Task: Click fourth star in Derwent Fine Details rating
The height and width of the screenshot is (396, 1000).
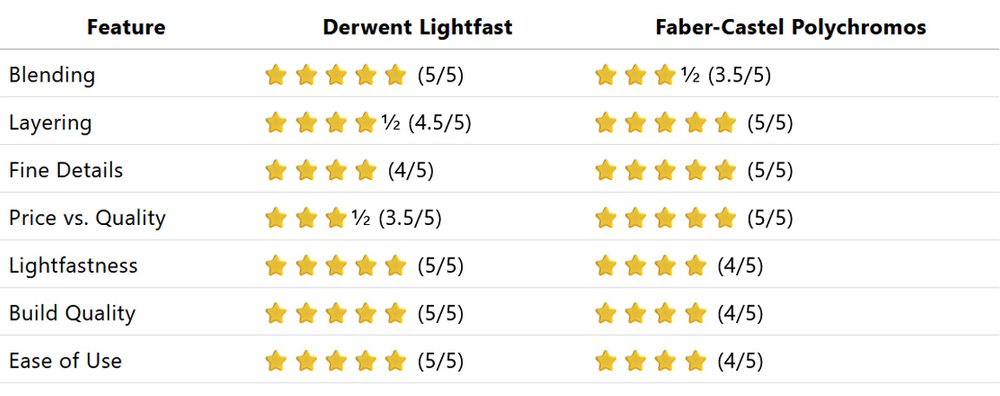Action: point(365,170)
